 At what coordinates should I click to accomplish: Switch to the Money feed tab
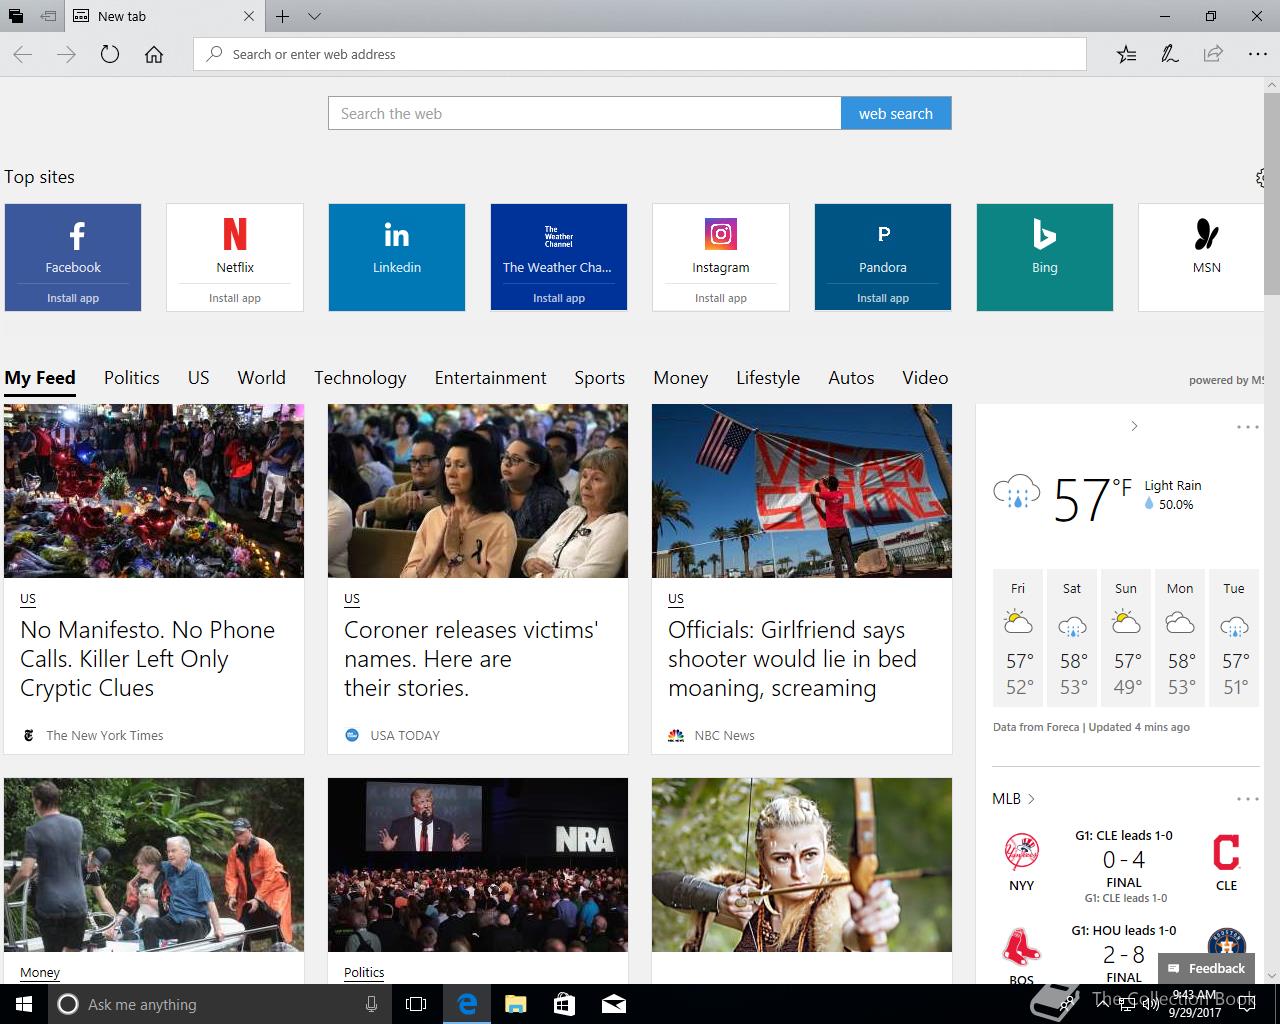tap(681, 378)
